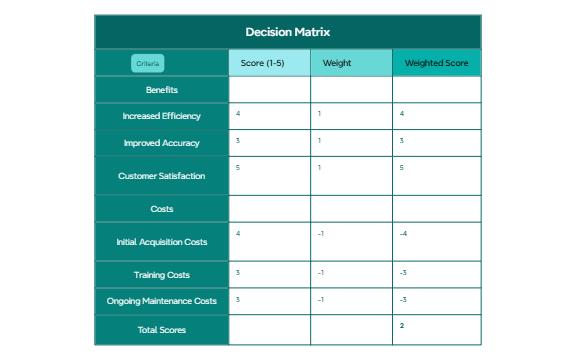The width and height of the screenshot is (576, 360).
Task: Click Improved Accuracy score value 3
Action: (x=238, y=140)
